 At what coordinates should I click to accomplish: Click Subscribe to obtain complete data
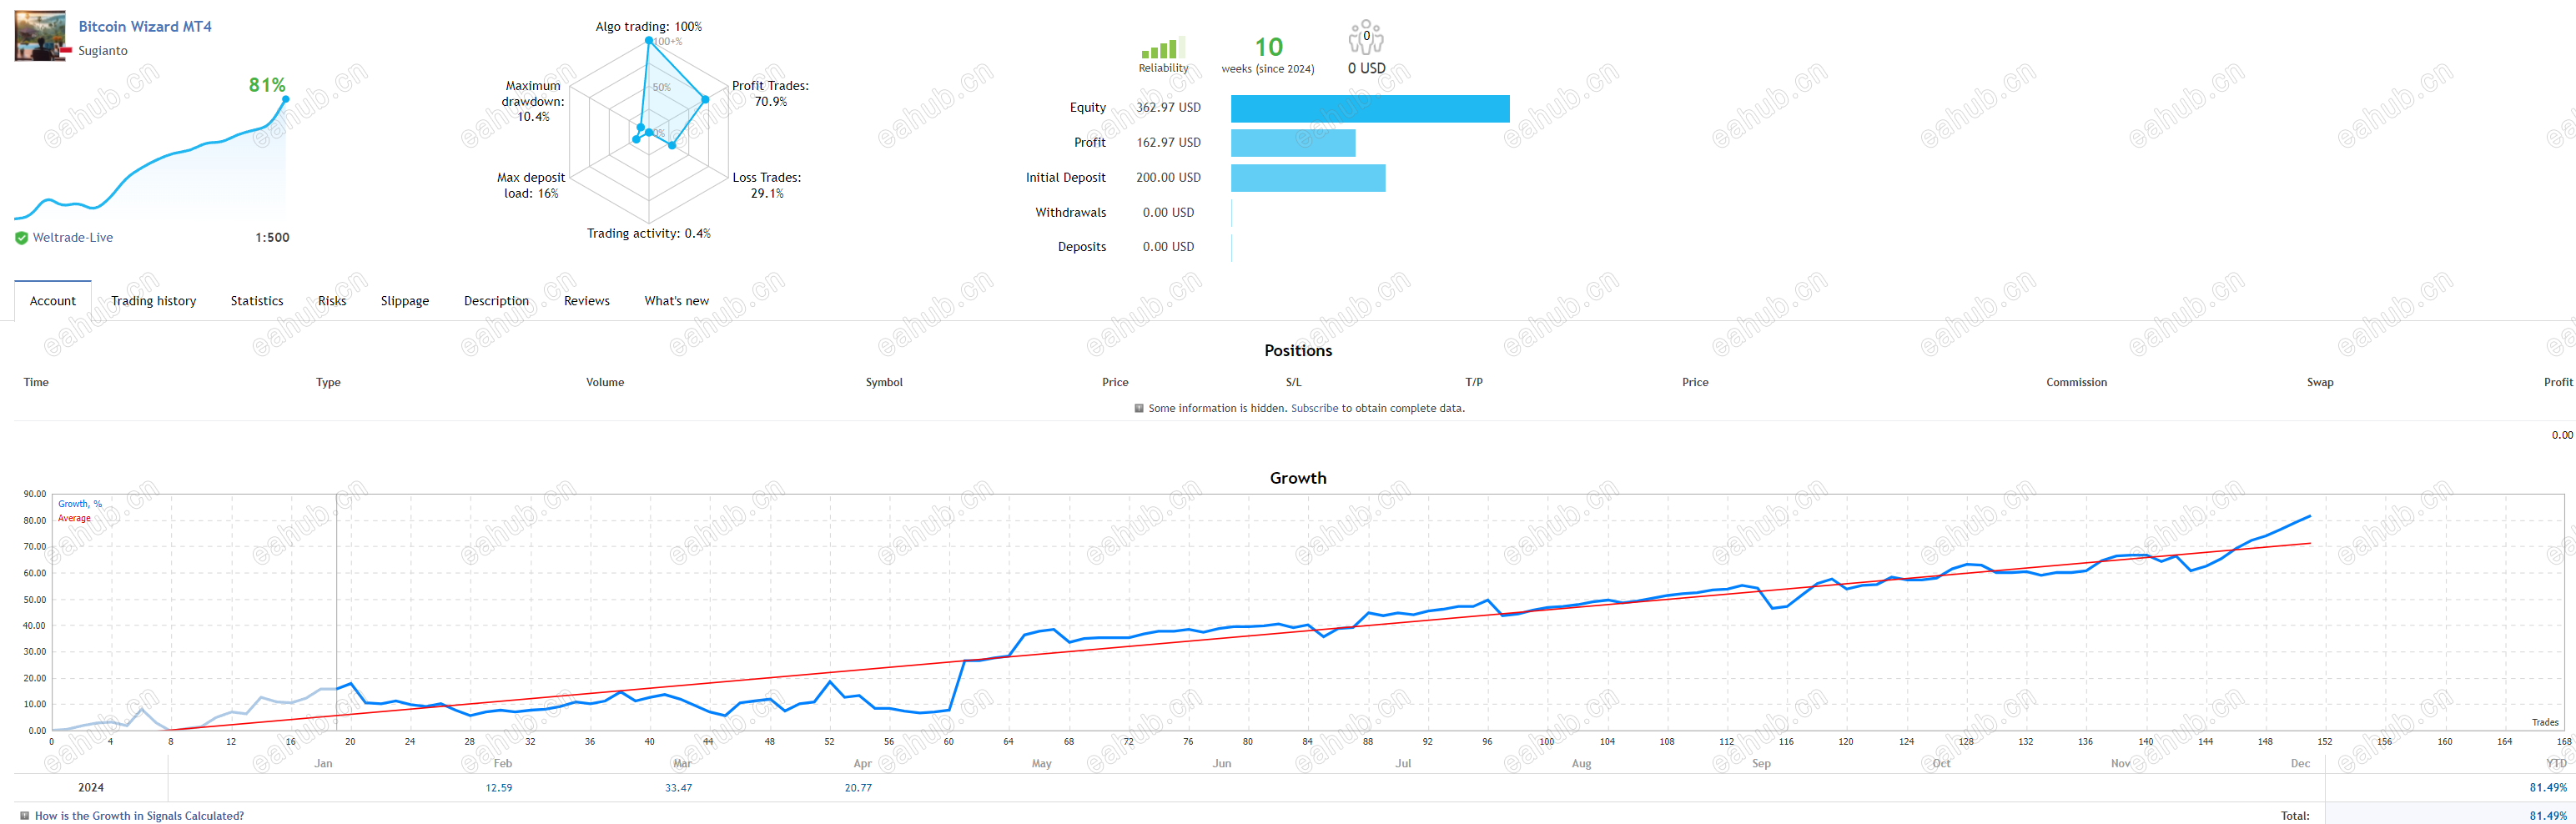1314,409
